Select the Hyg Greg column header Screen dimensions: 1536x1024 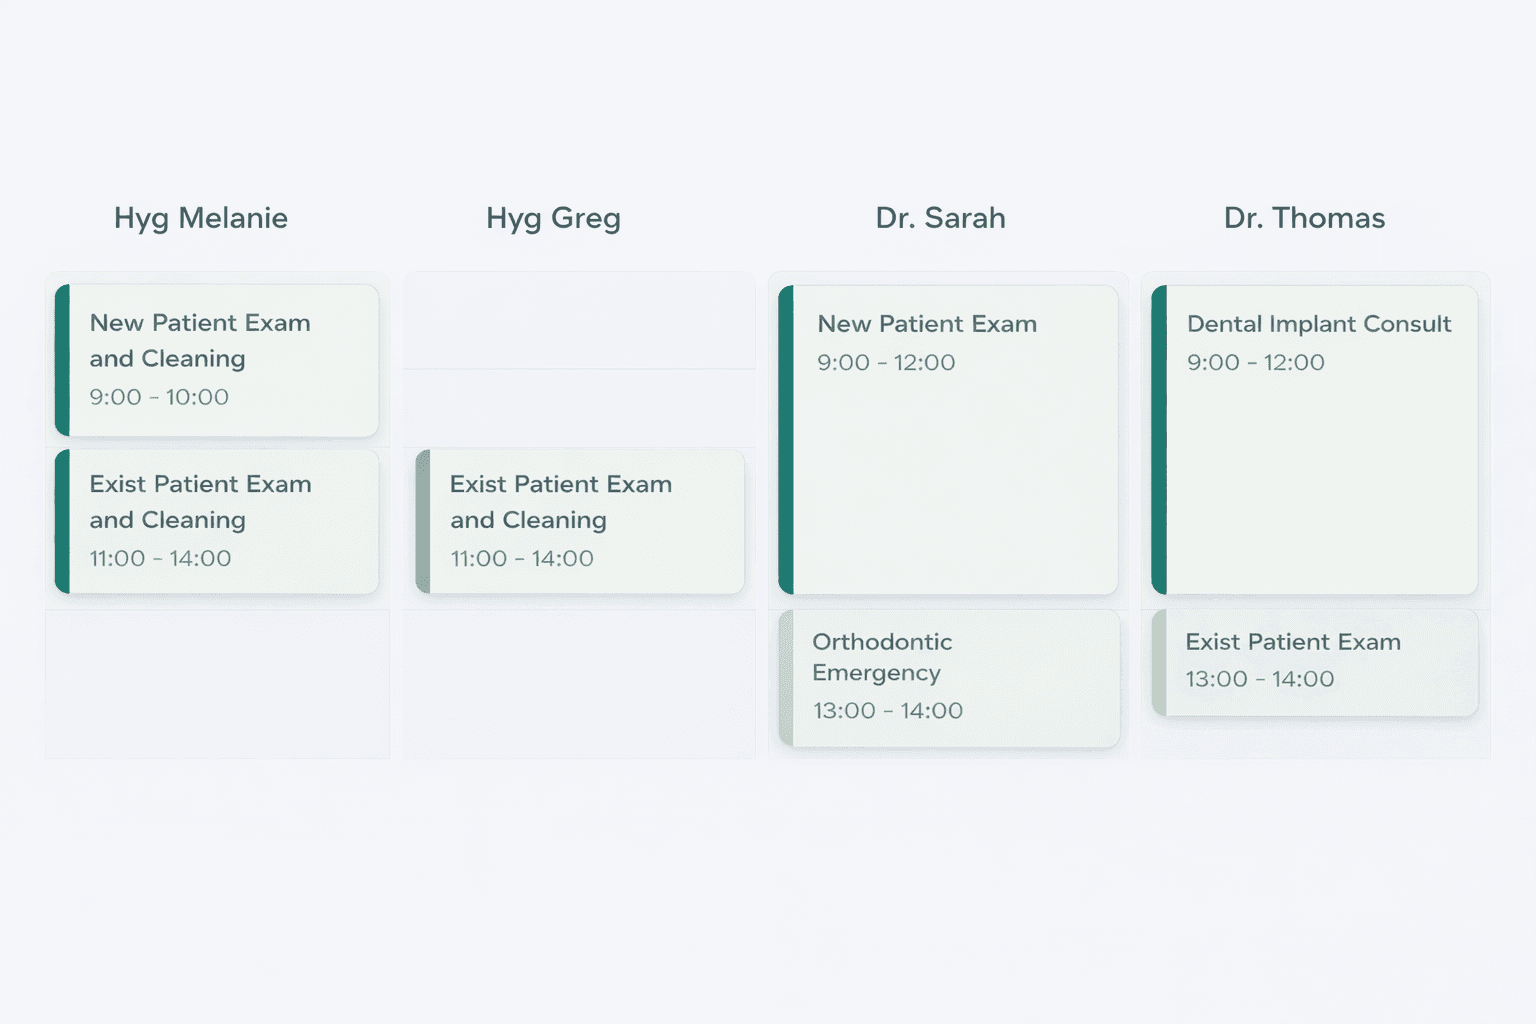coord(553,218)
